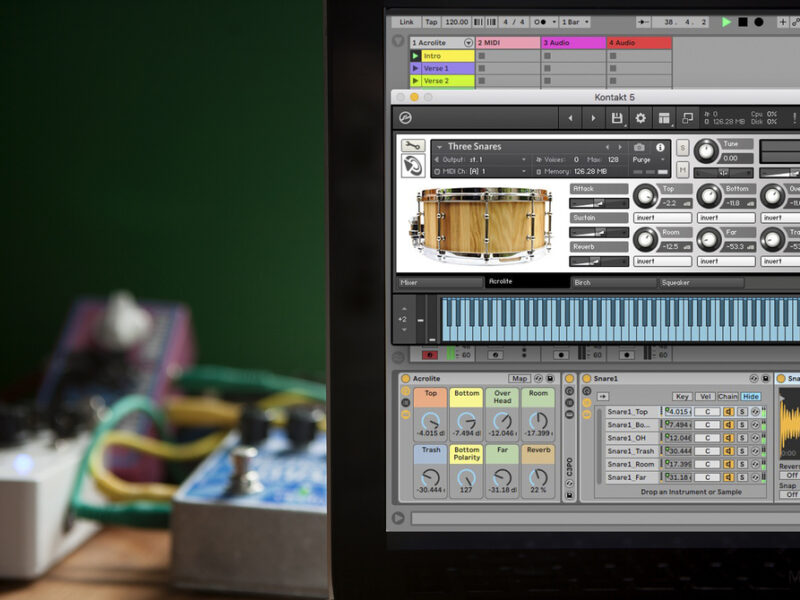Click the Map button in Acrolite rack
This screenshot has width=800, height=600.
519,379
